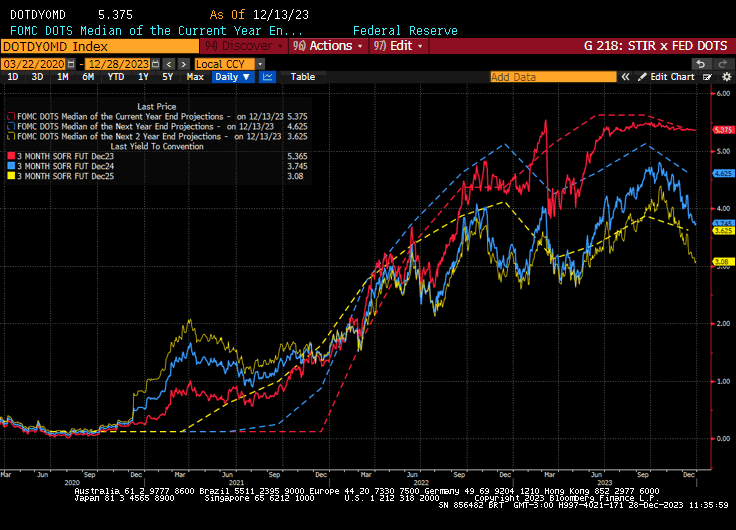Click the 6.00 y-axis label
Screen dimensions: 736x530
point(723,93)
